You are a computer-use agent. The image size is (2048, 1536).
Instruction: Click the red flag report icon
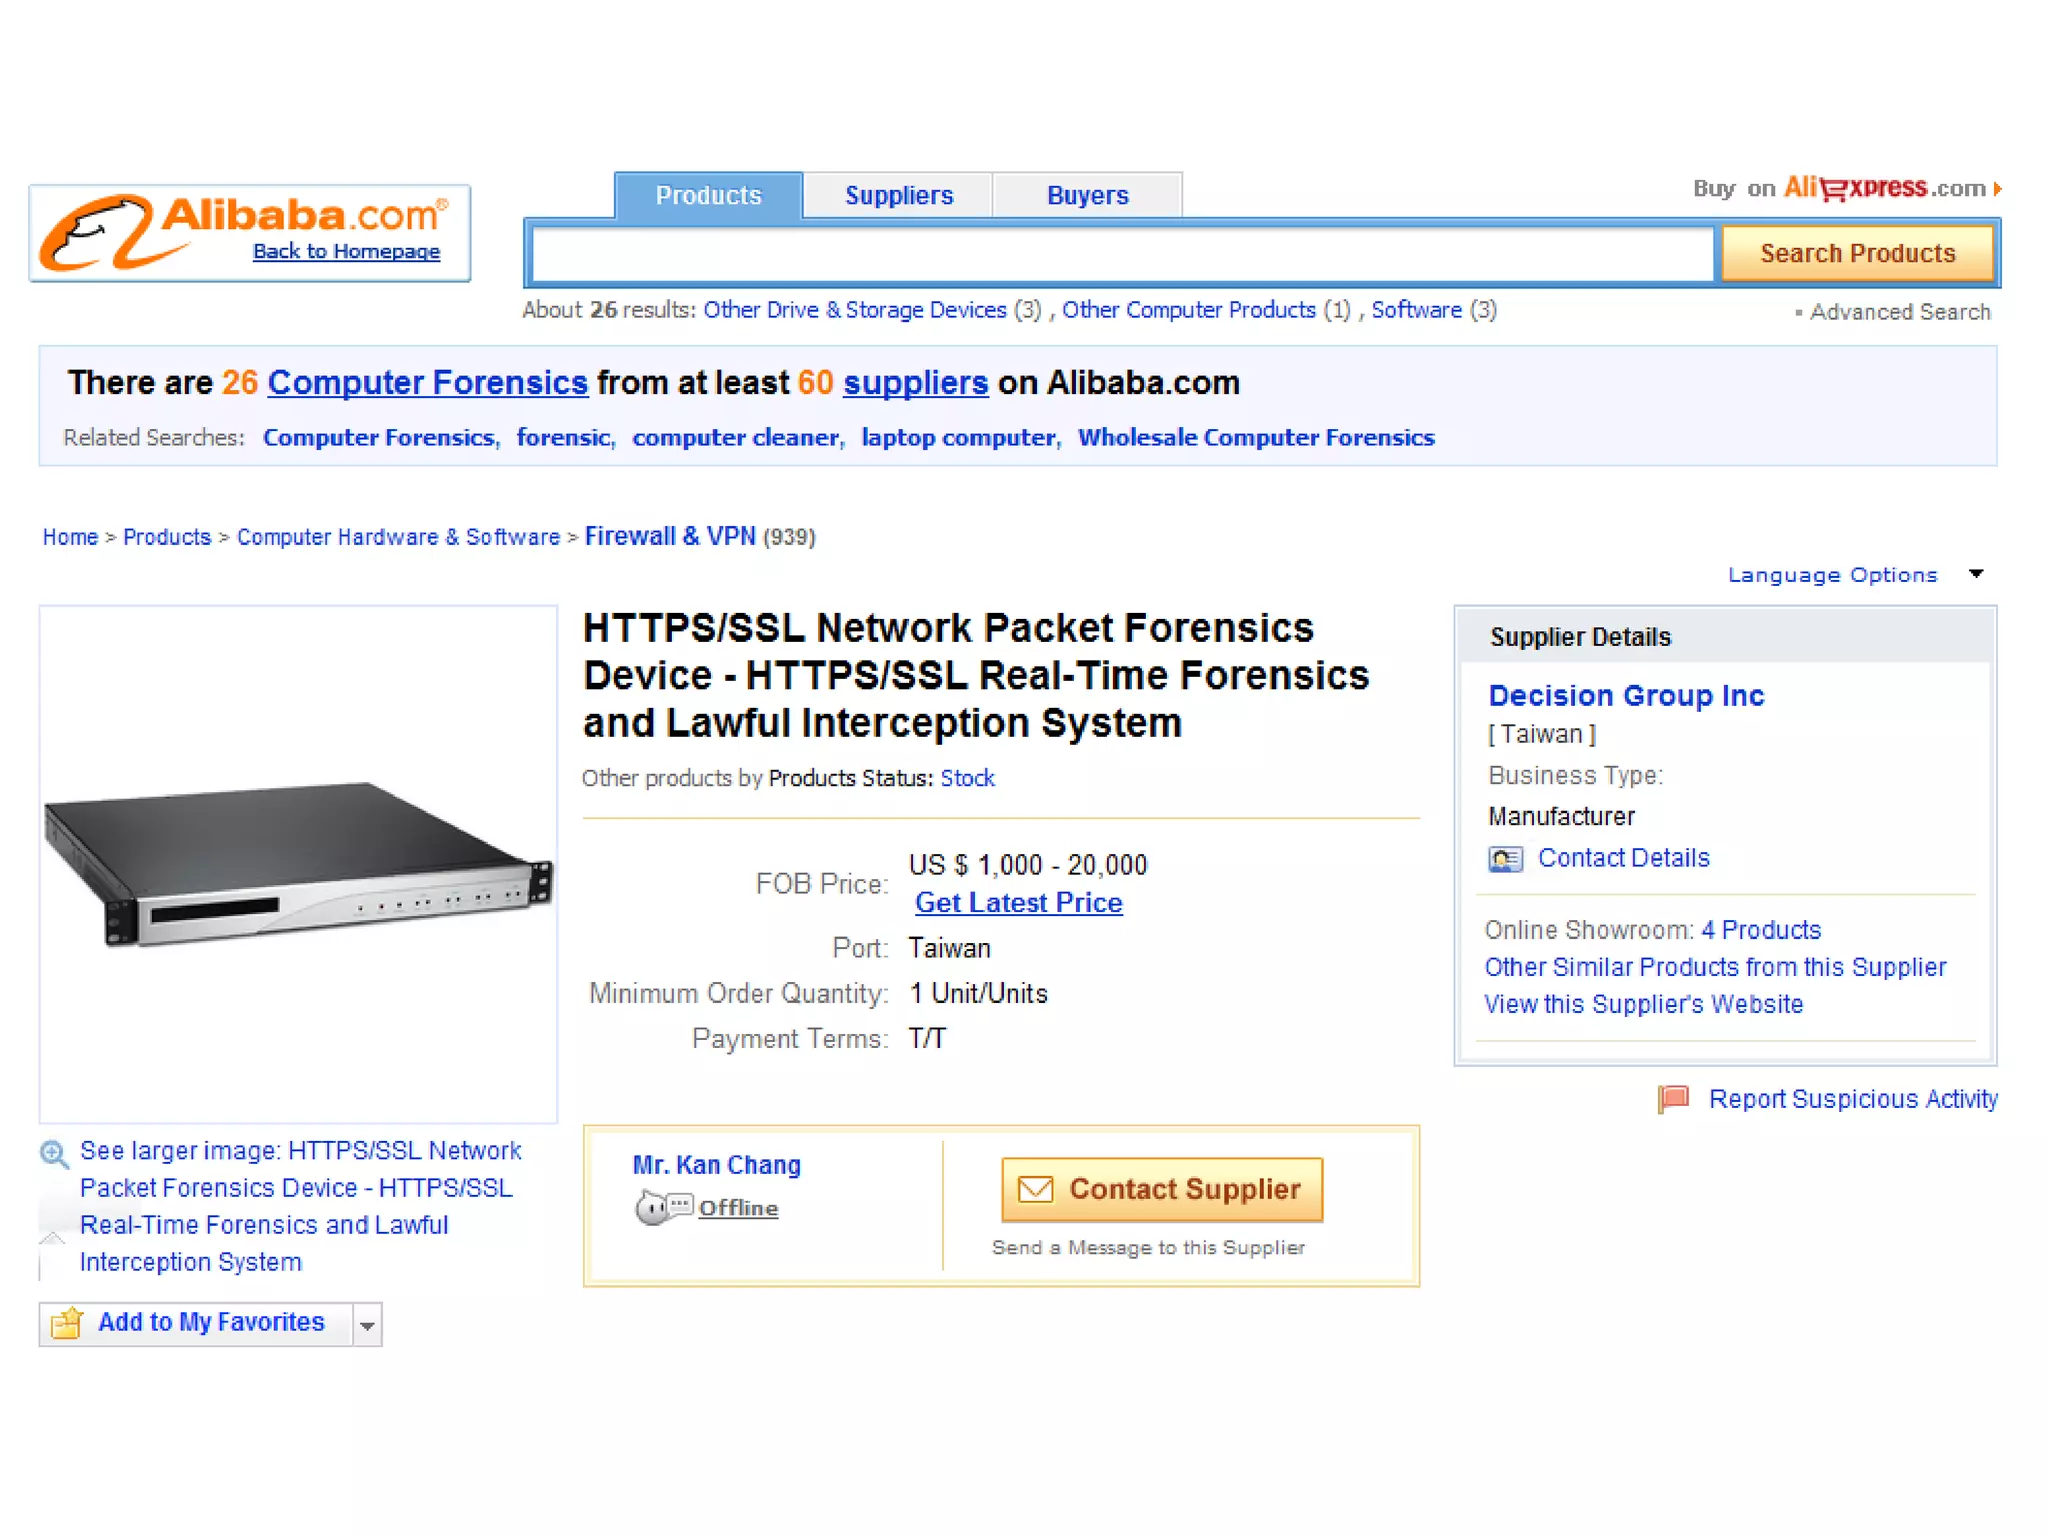pyautogui.click(x=1673, y=1099)
